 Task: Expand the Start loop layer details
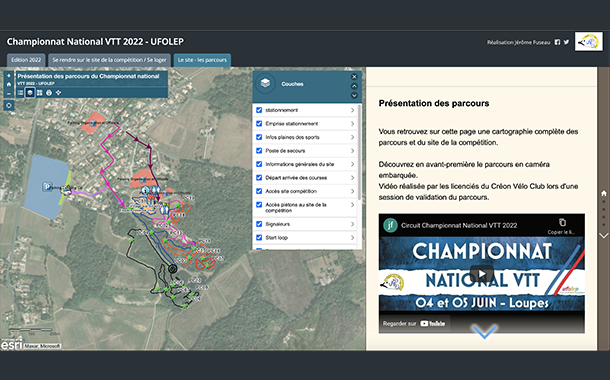352,238
